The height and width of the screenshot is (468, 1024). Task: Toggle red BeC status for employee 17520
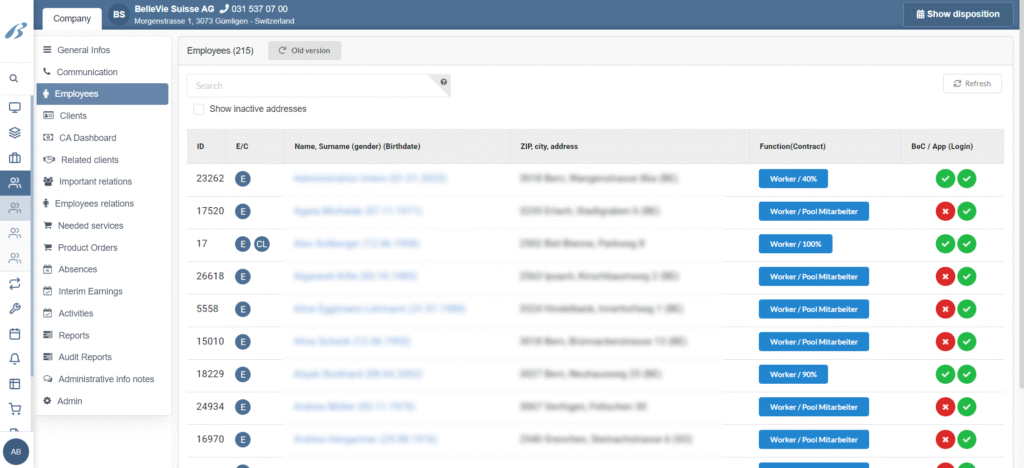point(945,211)
